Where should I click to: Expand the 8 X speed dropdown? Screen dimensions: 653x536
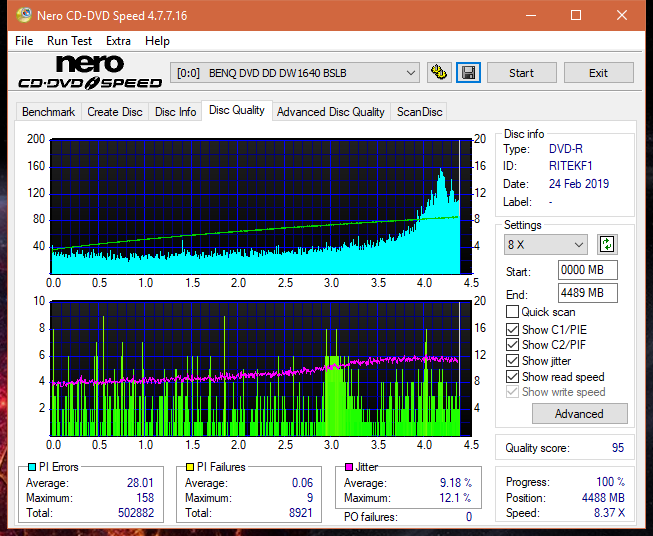(546, 244)
